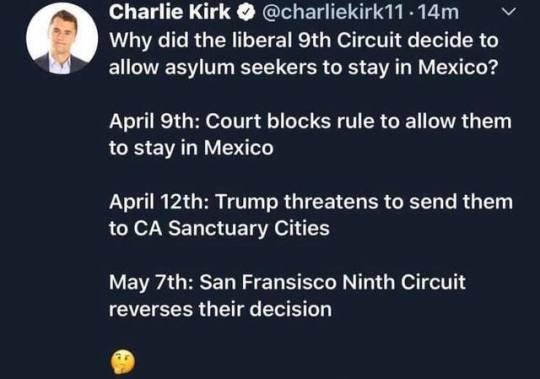Click 'Ninth Circuit' in May 7th line
The width and height of the screenshot is (540, 379).
tap(404, 282)
